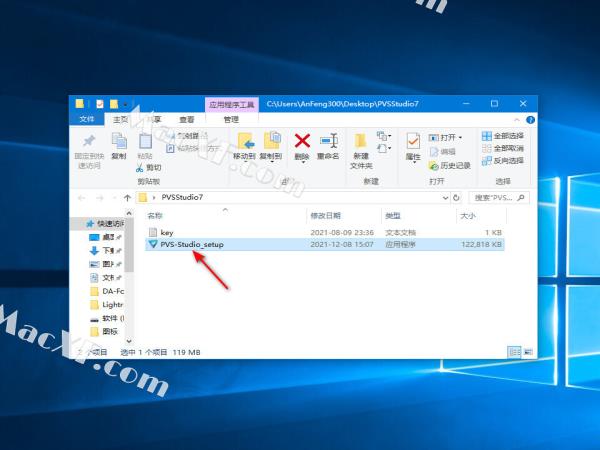Click Invert selection in the ribbon

pos(502,161)
